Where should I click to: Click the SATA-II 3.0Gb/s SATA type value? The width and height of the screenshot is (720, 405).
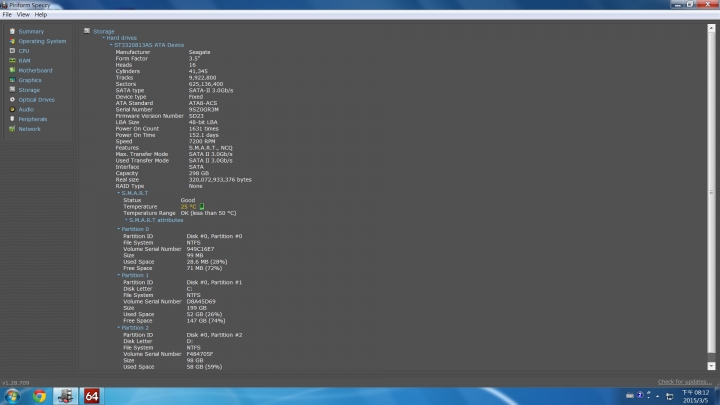pyautogui.click(x=211, y=90)
